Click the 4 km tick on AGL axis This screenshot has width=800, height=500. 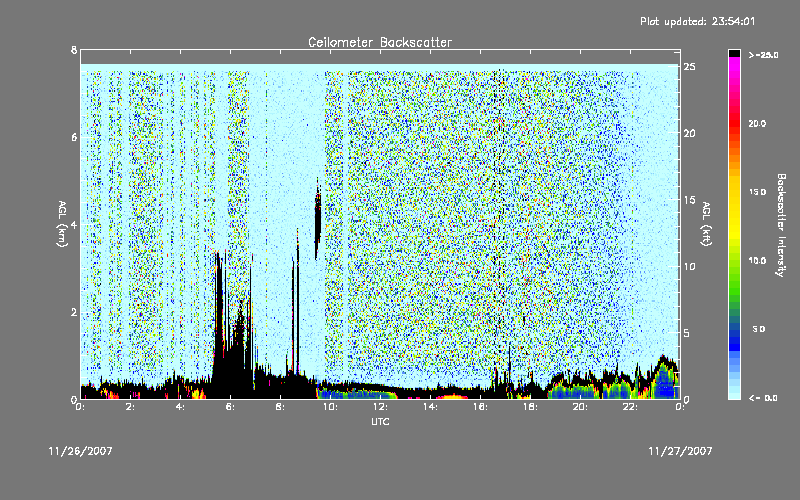click(x=74, y=225)
